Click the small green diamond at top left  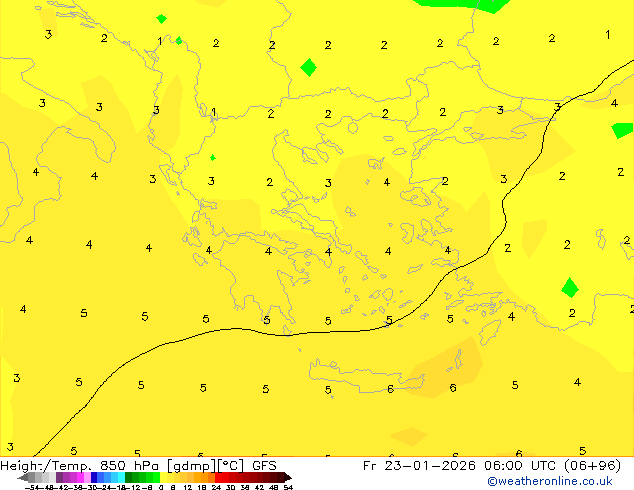pos(161,19)
